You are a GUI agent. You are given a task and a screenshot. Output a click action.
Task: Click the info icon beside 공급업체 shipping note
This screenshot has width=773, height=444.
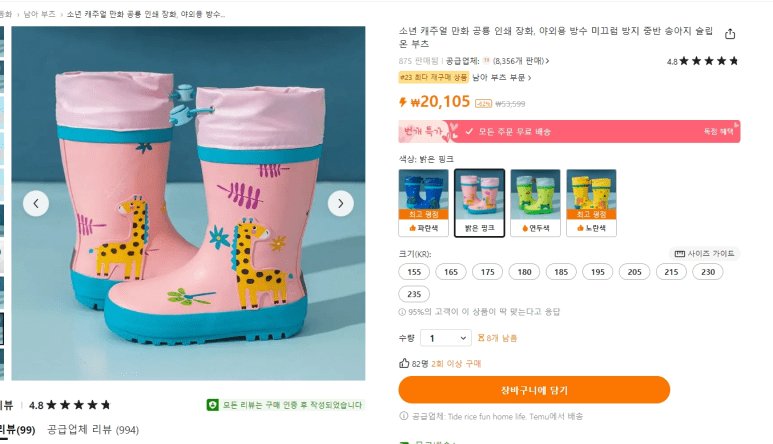[x=403, y=415]
